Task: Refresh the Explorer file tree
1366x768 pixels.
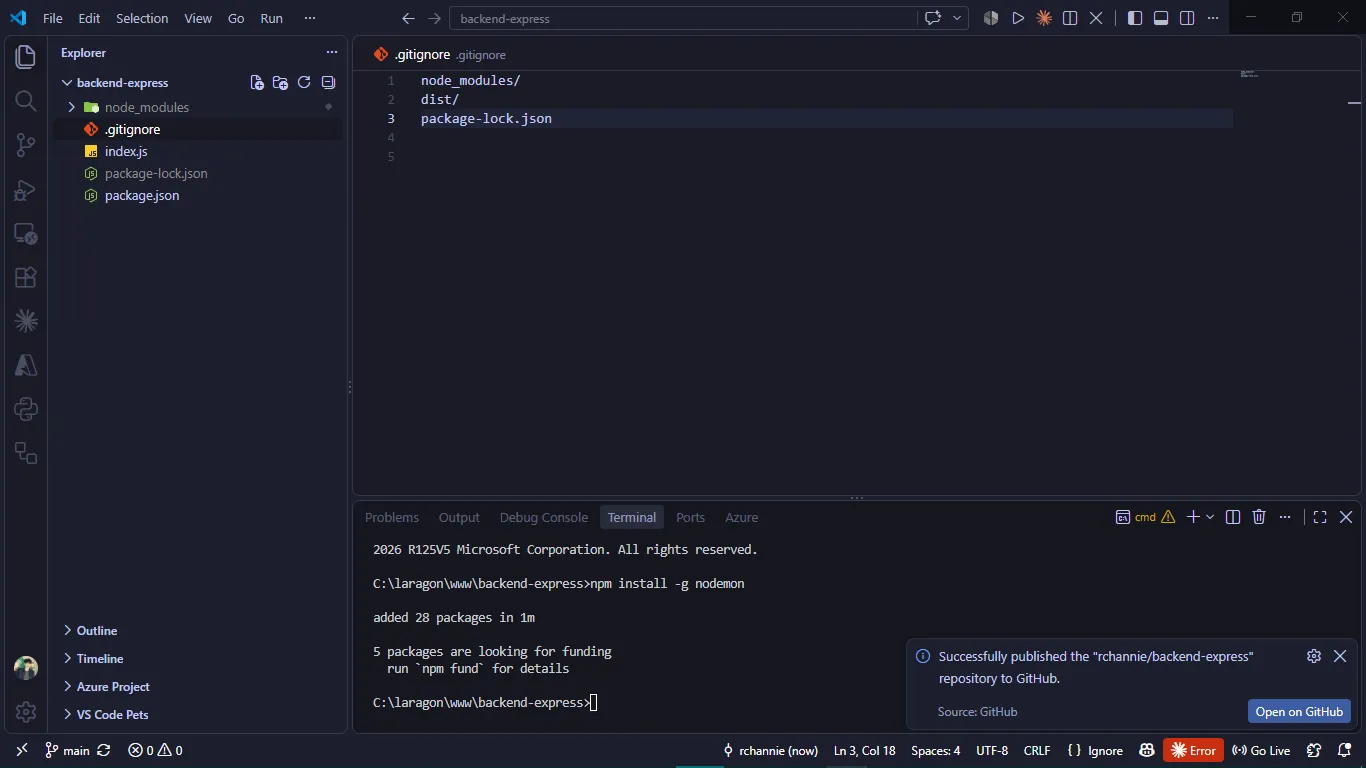Action: [304, 83]
